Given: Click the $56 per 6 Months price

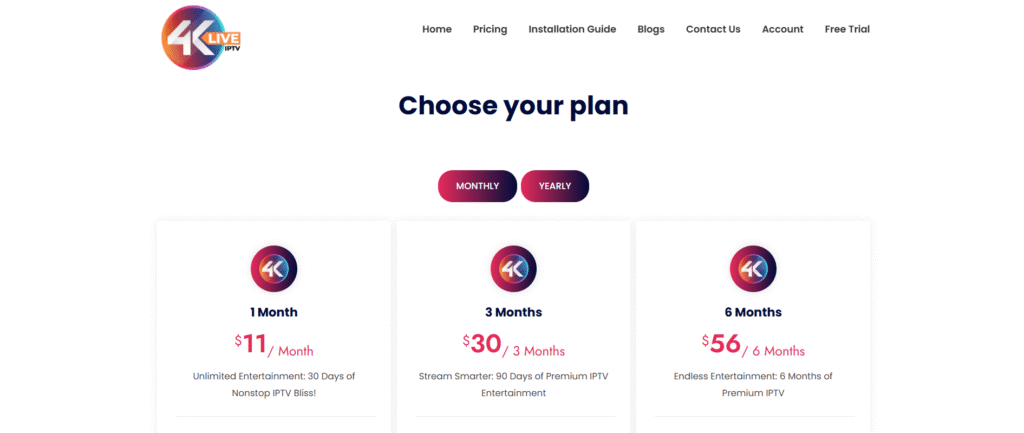Looking at the screenshot, I should click(753, 345).
